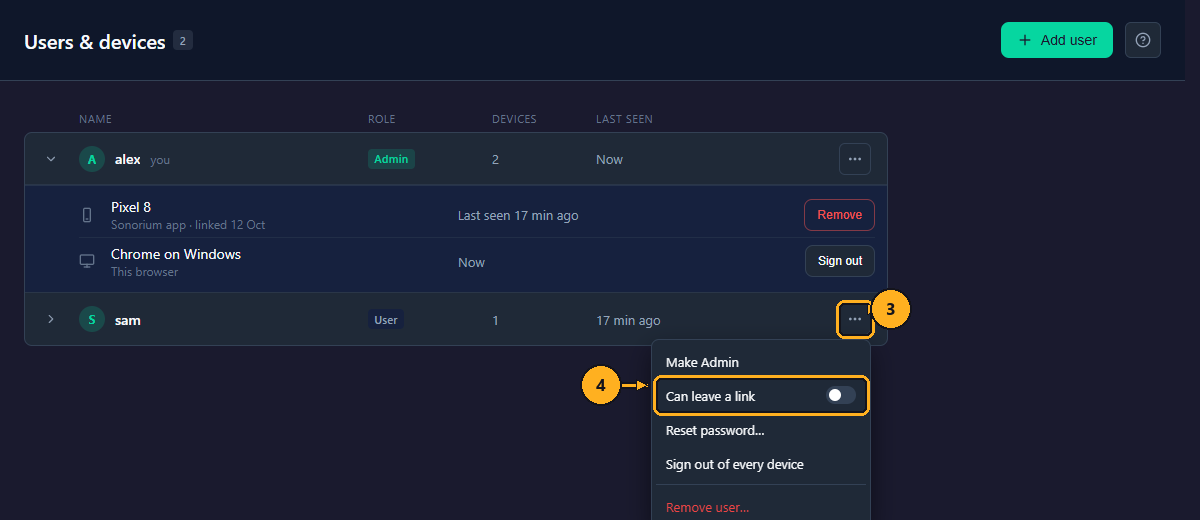Open the help question-mark icon
This screenshot has height=520, width=1200.
point(1143,40)
